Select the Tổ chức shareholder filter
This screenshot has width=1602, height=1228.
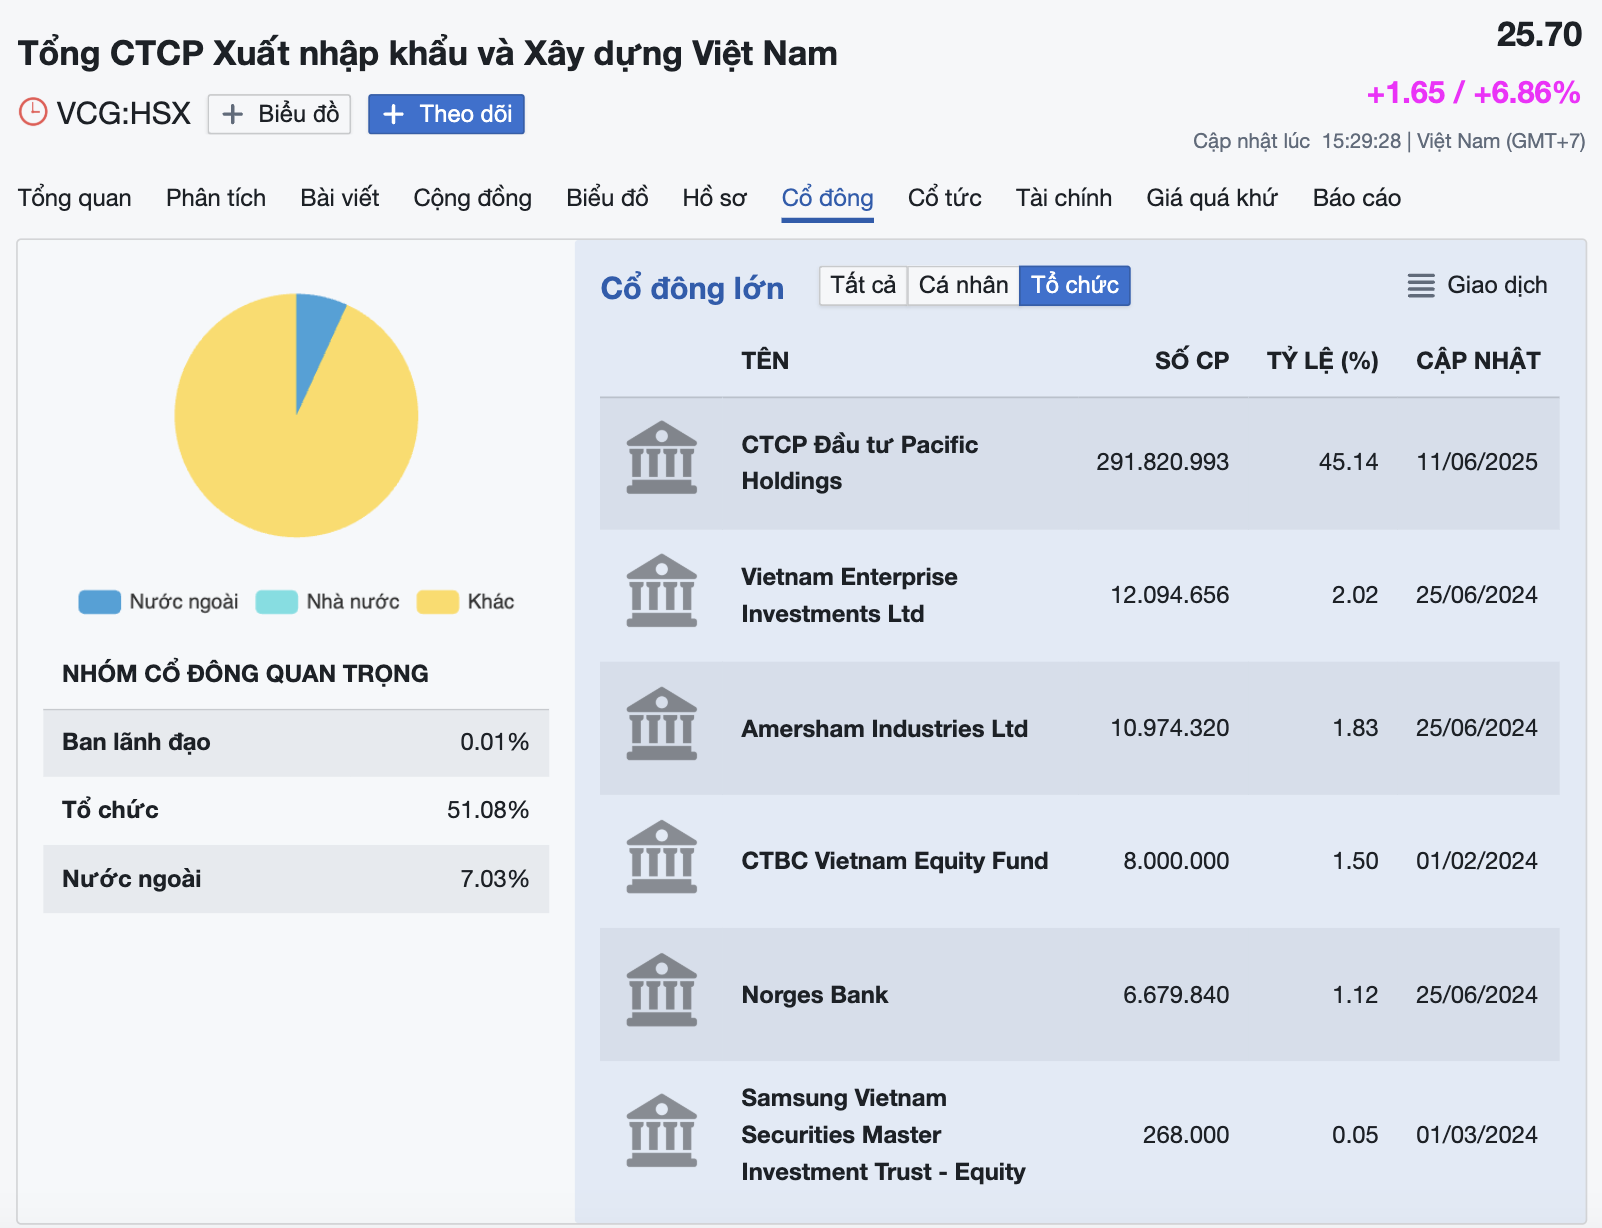coord(1075,285)
